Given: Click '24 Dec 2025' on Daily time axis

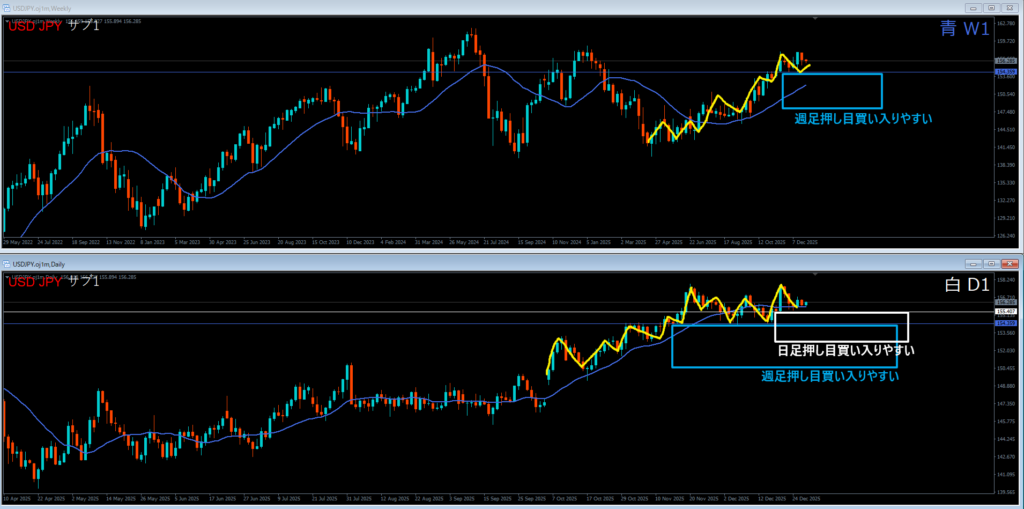Looking at the screenshot, I should coord(805,499).
